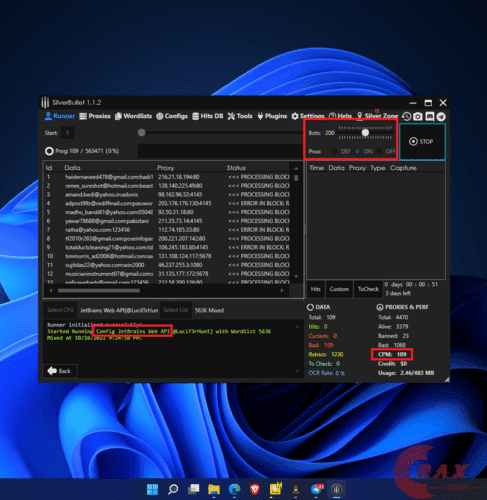Click horizontal scrollbar left arrow
Image resolution: width=487 pixels, height=500 pixels.
point(51,291)
